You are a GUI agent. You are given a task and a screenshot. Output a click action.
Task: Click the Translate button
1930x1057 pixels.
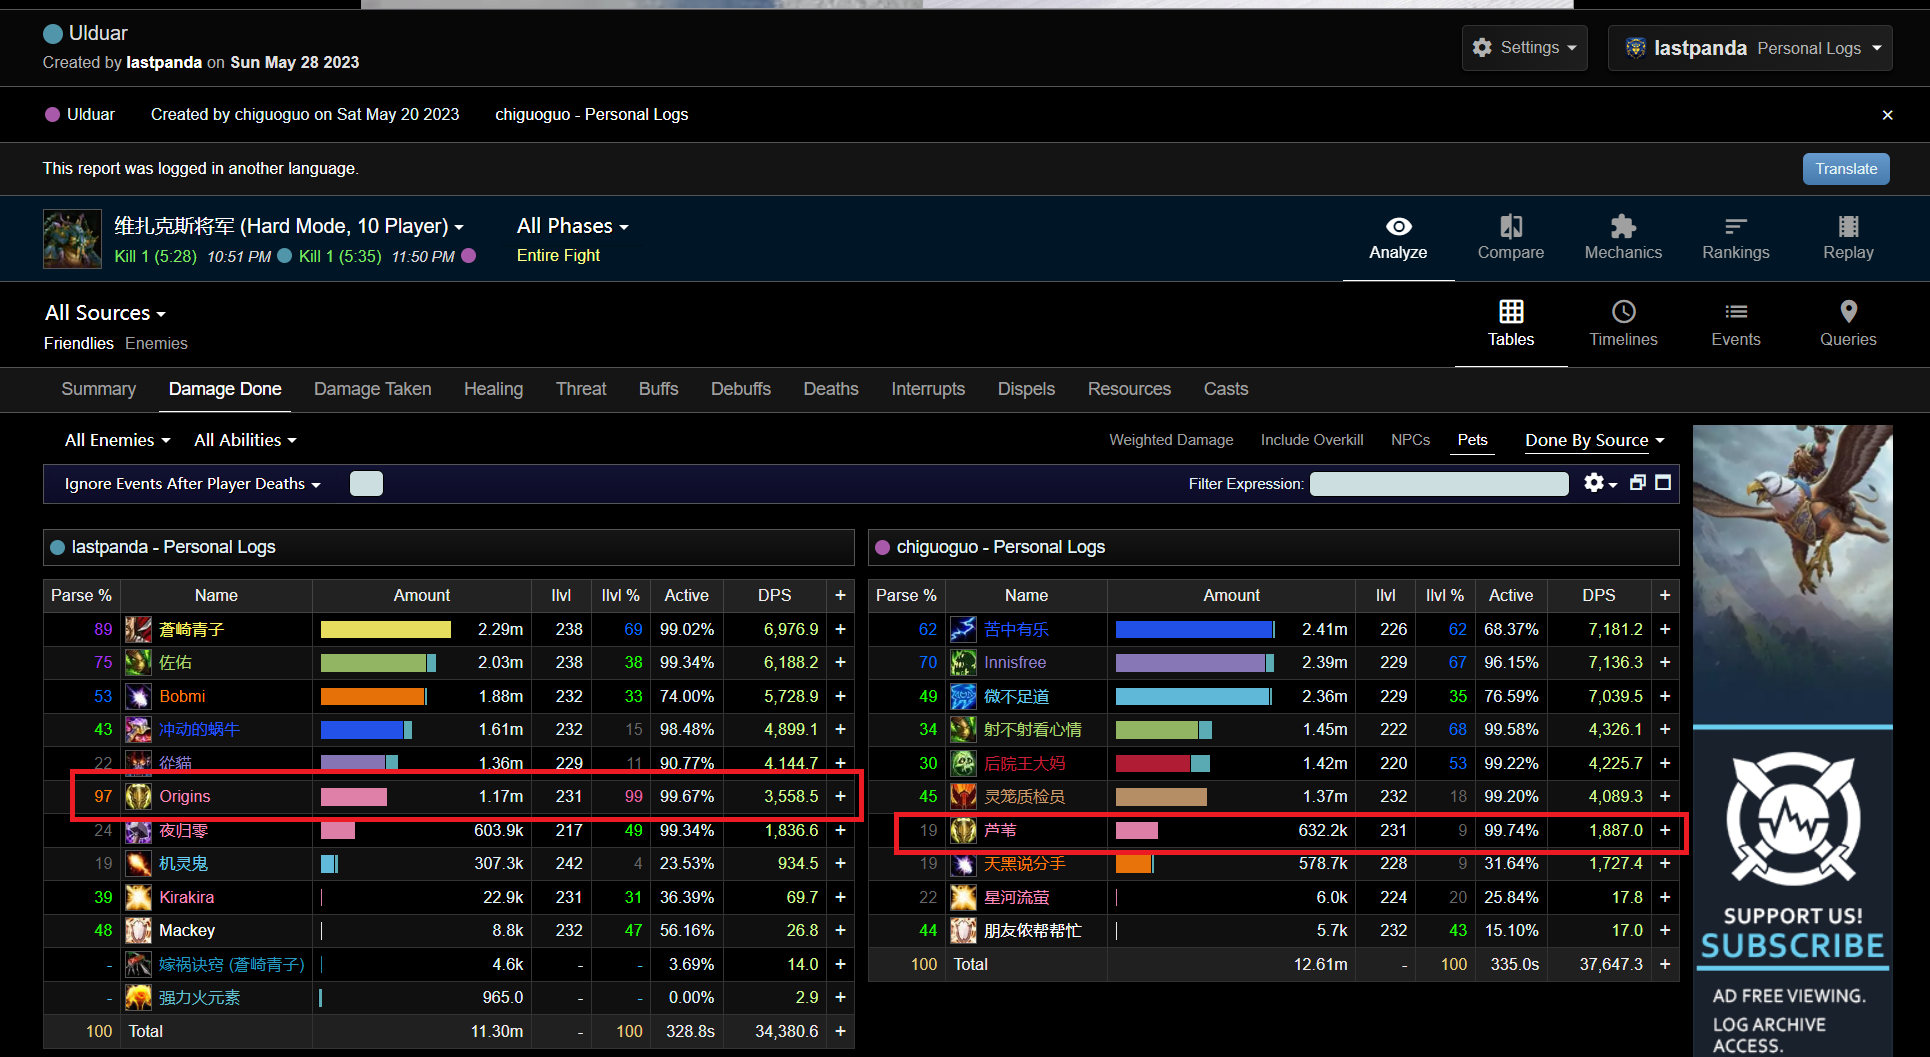pyautogui.click(x=1846, y=169)
